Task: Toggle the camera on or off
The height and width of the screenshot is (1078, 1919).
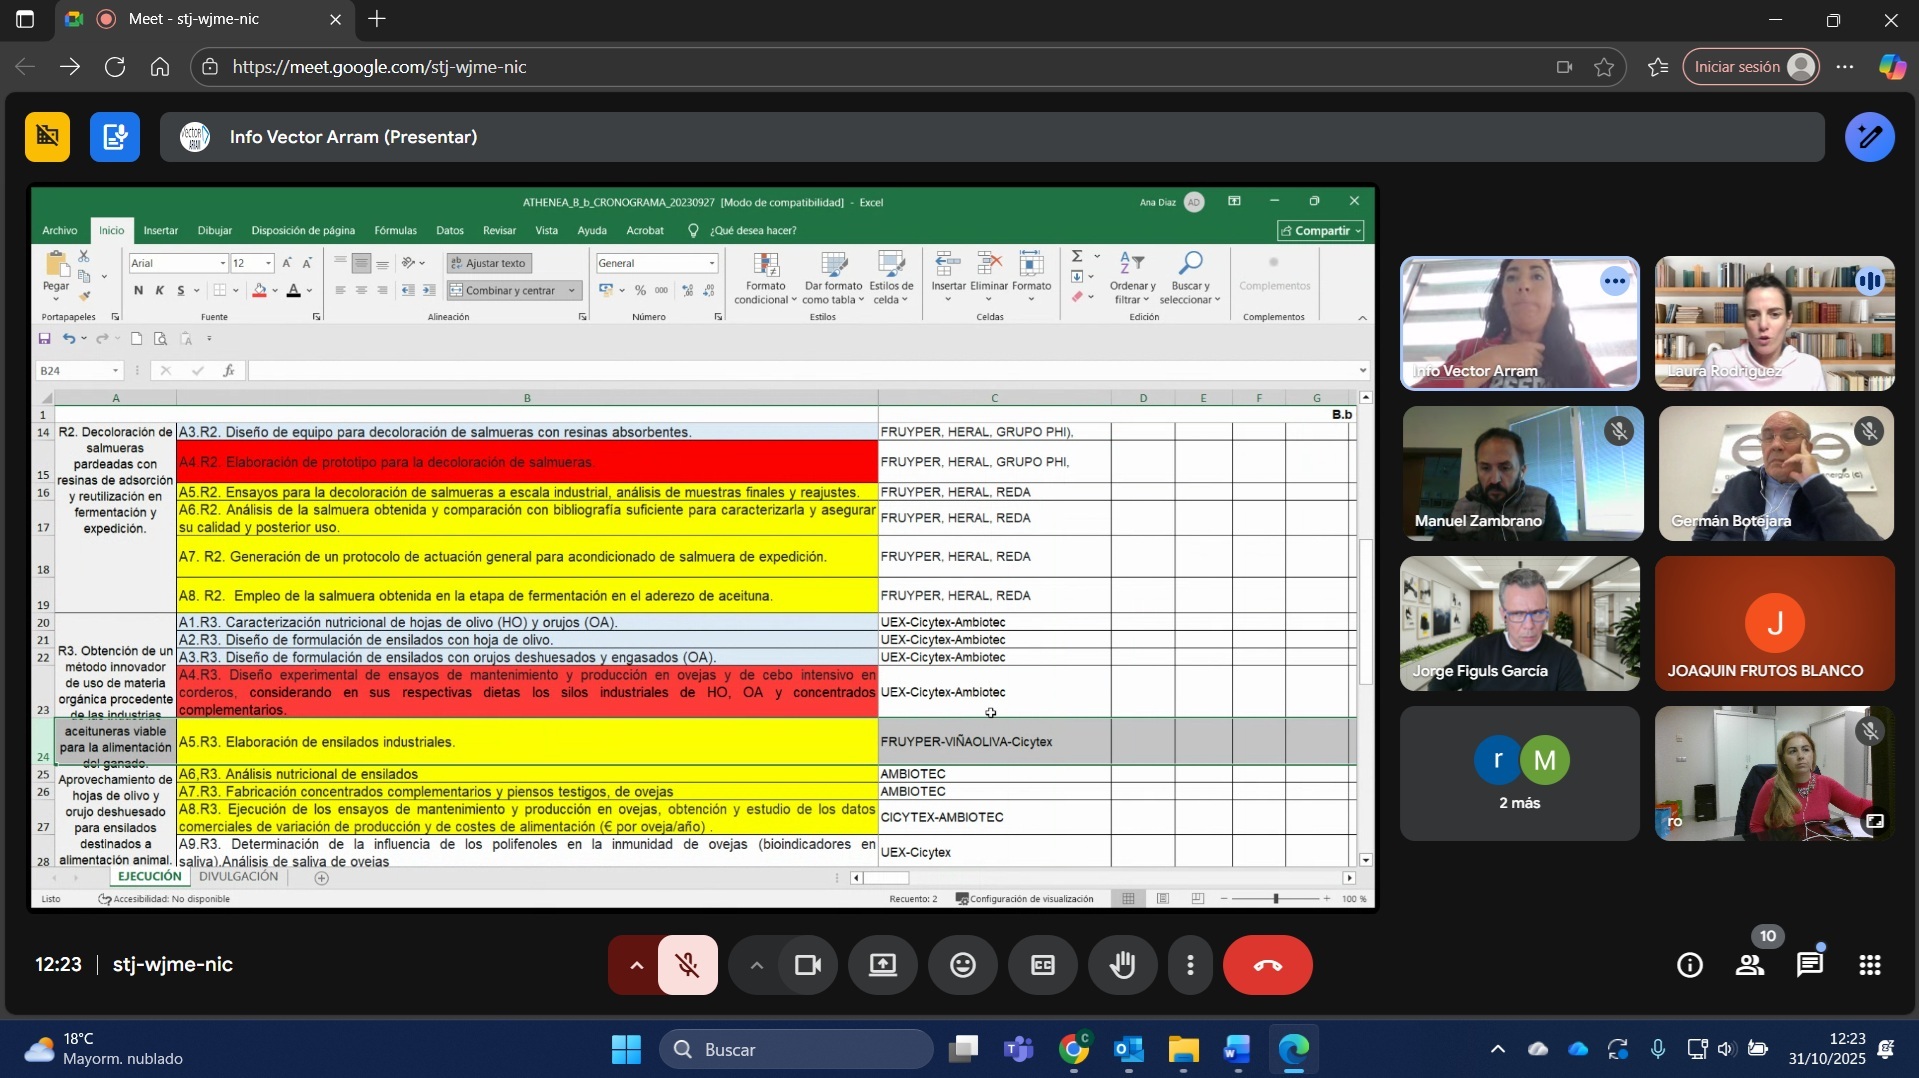Action: click(x=807, y=965)
